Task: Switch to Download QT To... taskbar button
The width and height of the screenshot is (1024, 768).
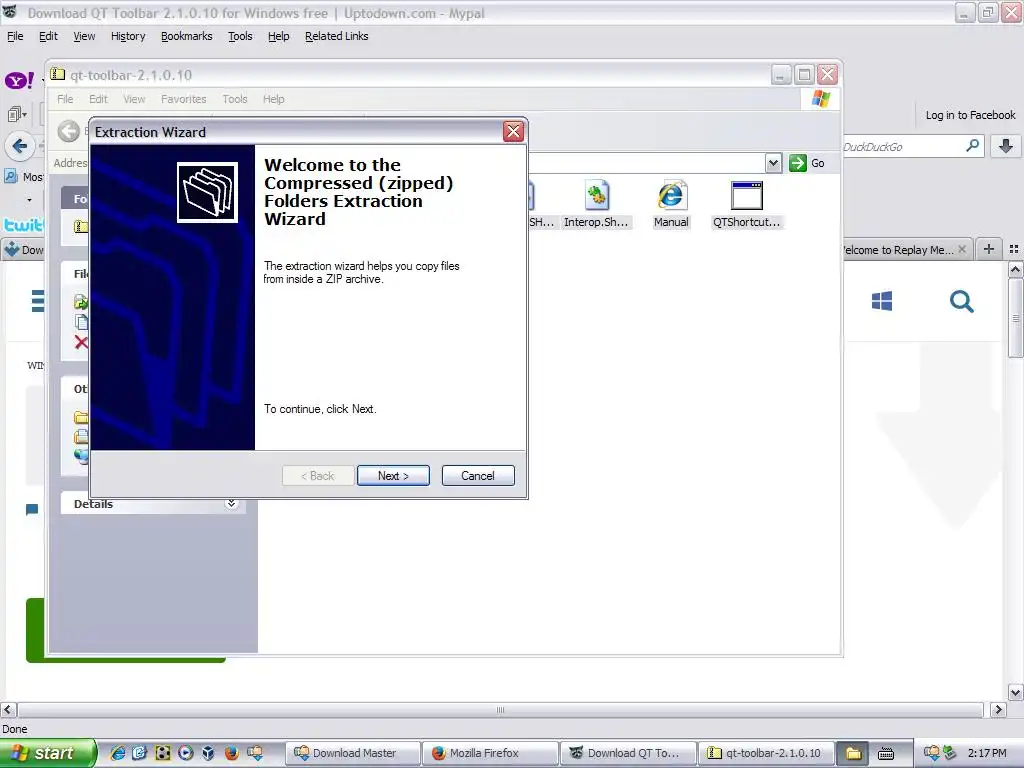Action: [x=627, y=753]
